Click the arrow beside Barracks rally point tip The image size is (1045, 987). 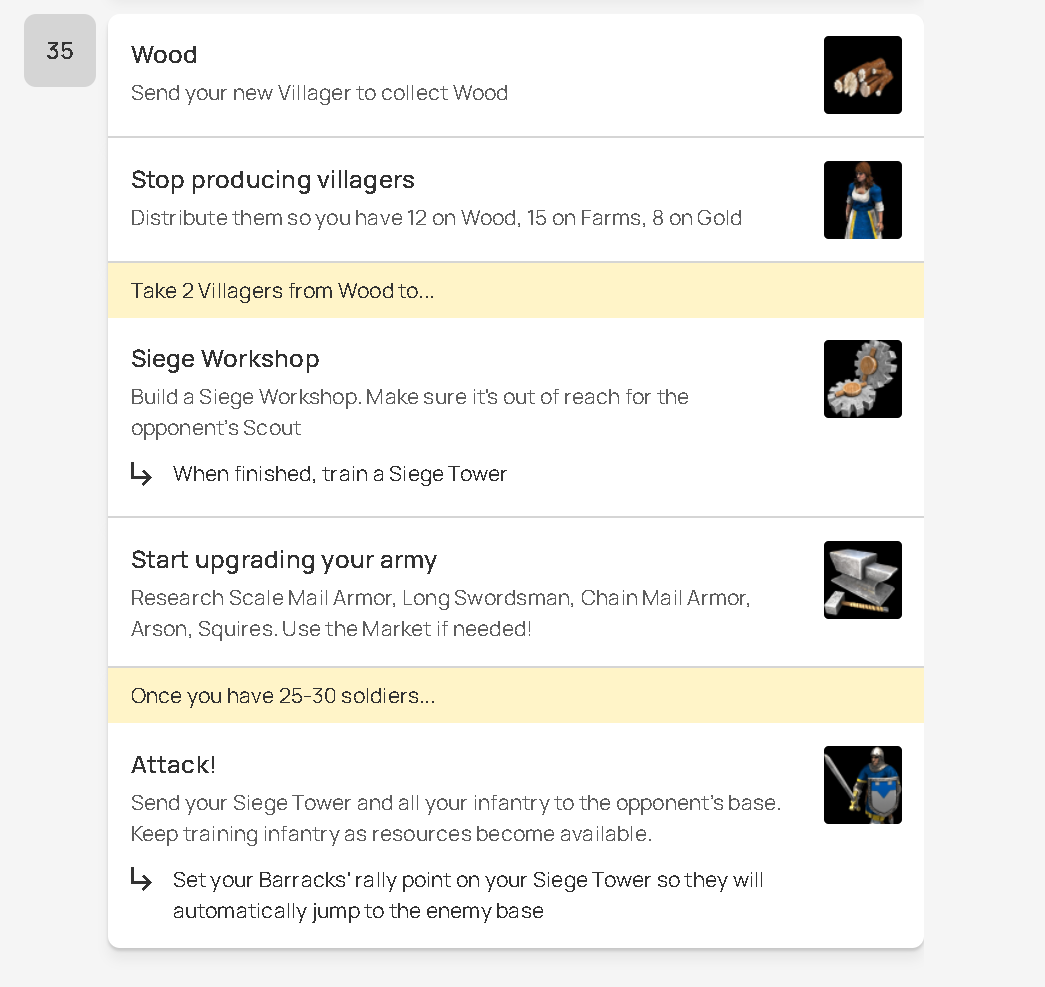(142, 880)
